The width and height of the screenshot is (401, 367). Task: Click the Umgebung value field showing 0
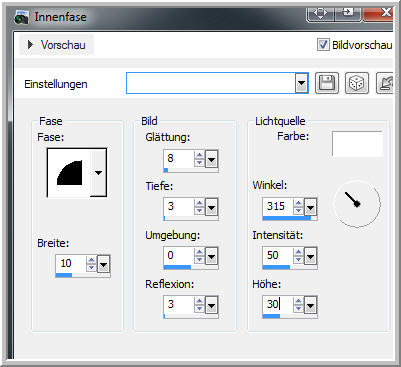[x=179, y=256]
